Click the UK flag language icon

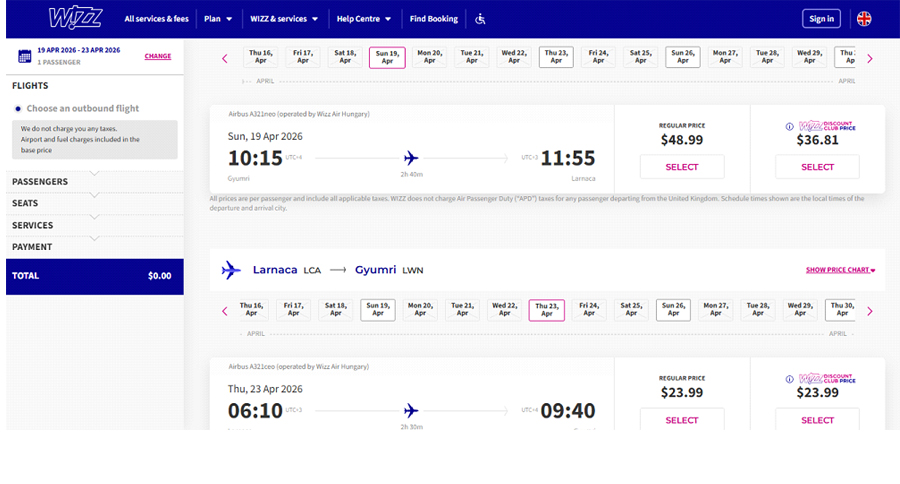863,18
